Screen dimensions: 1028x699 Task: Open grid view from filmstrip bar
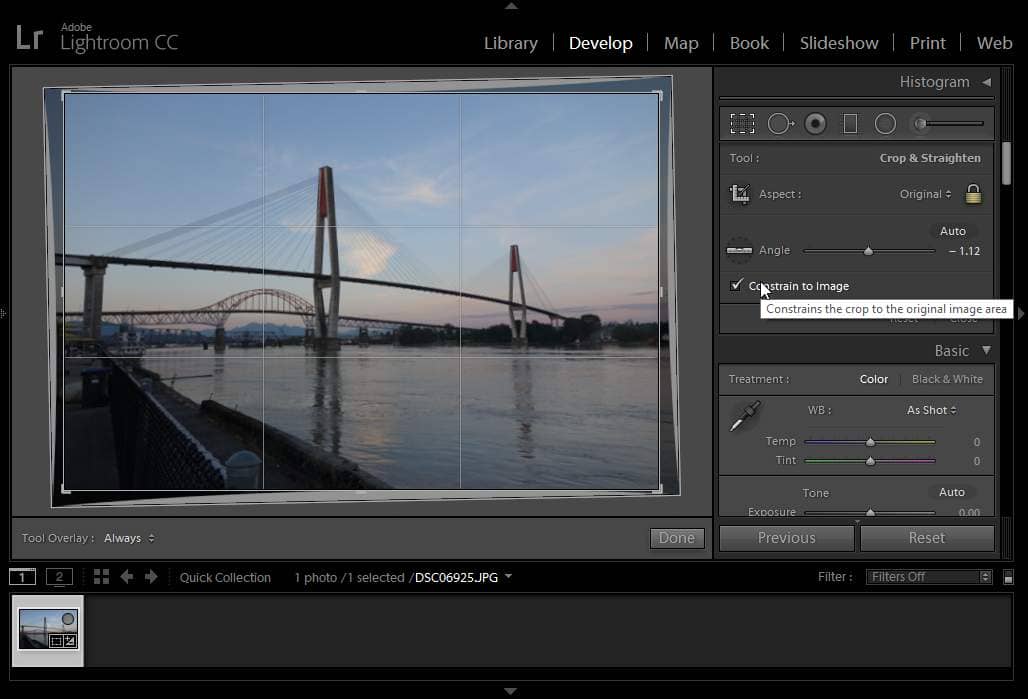[x=101, y=577]
